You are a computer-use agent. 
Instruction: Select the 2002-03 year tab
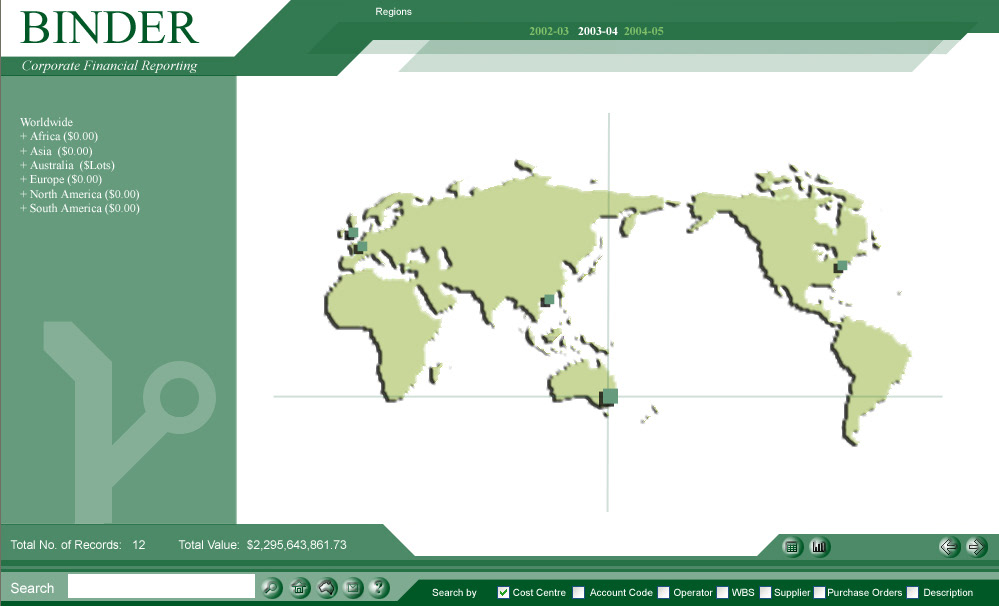pyautogui.click(x=549, y=31)
